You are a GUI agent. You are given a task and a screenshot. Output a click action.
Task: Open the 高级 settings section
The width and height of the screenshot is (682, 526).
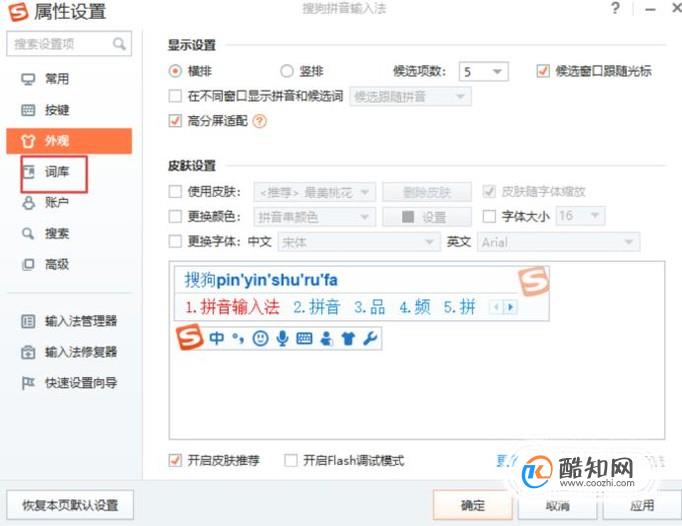pyautogui.click(x=69, y=264)
